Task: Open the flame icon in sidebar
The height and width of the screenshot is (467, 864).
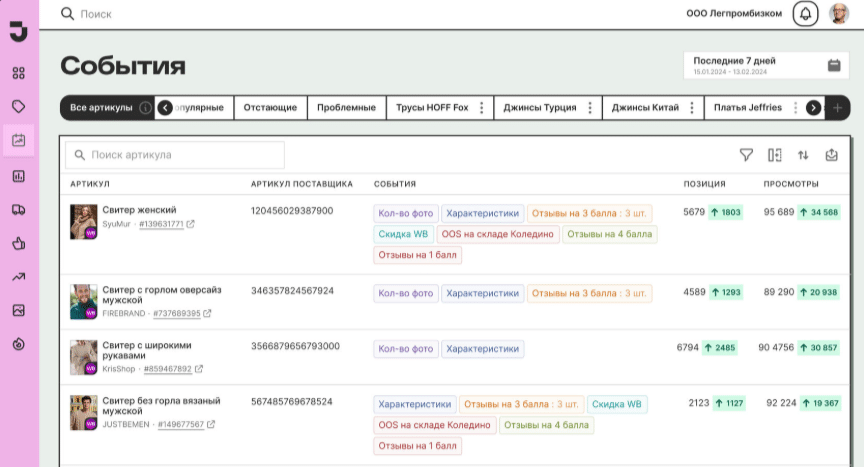Action: pos(19,344)
